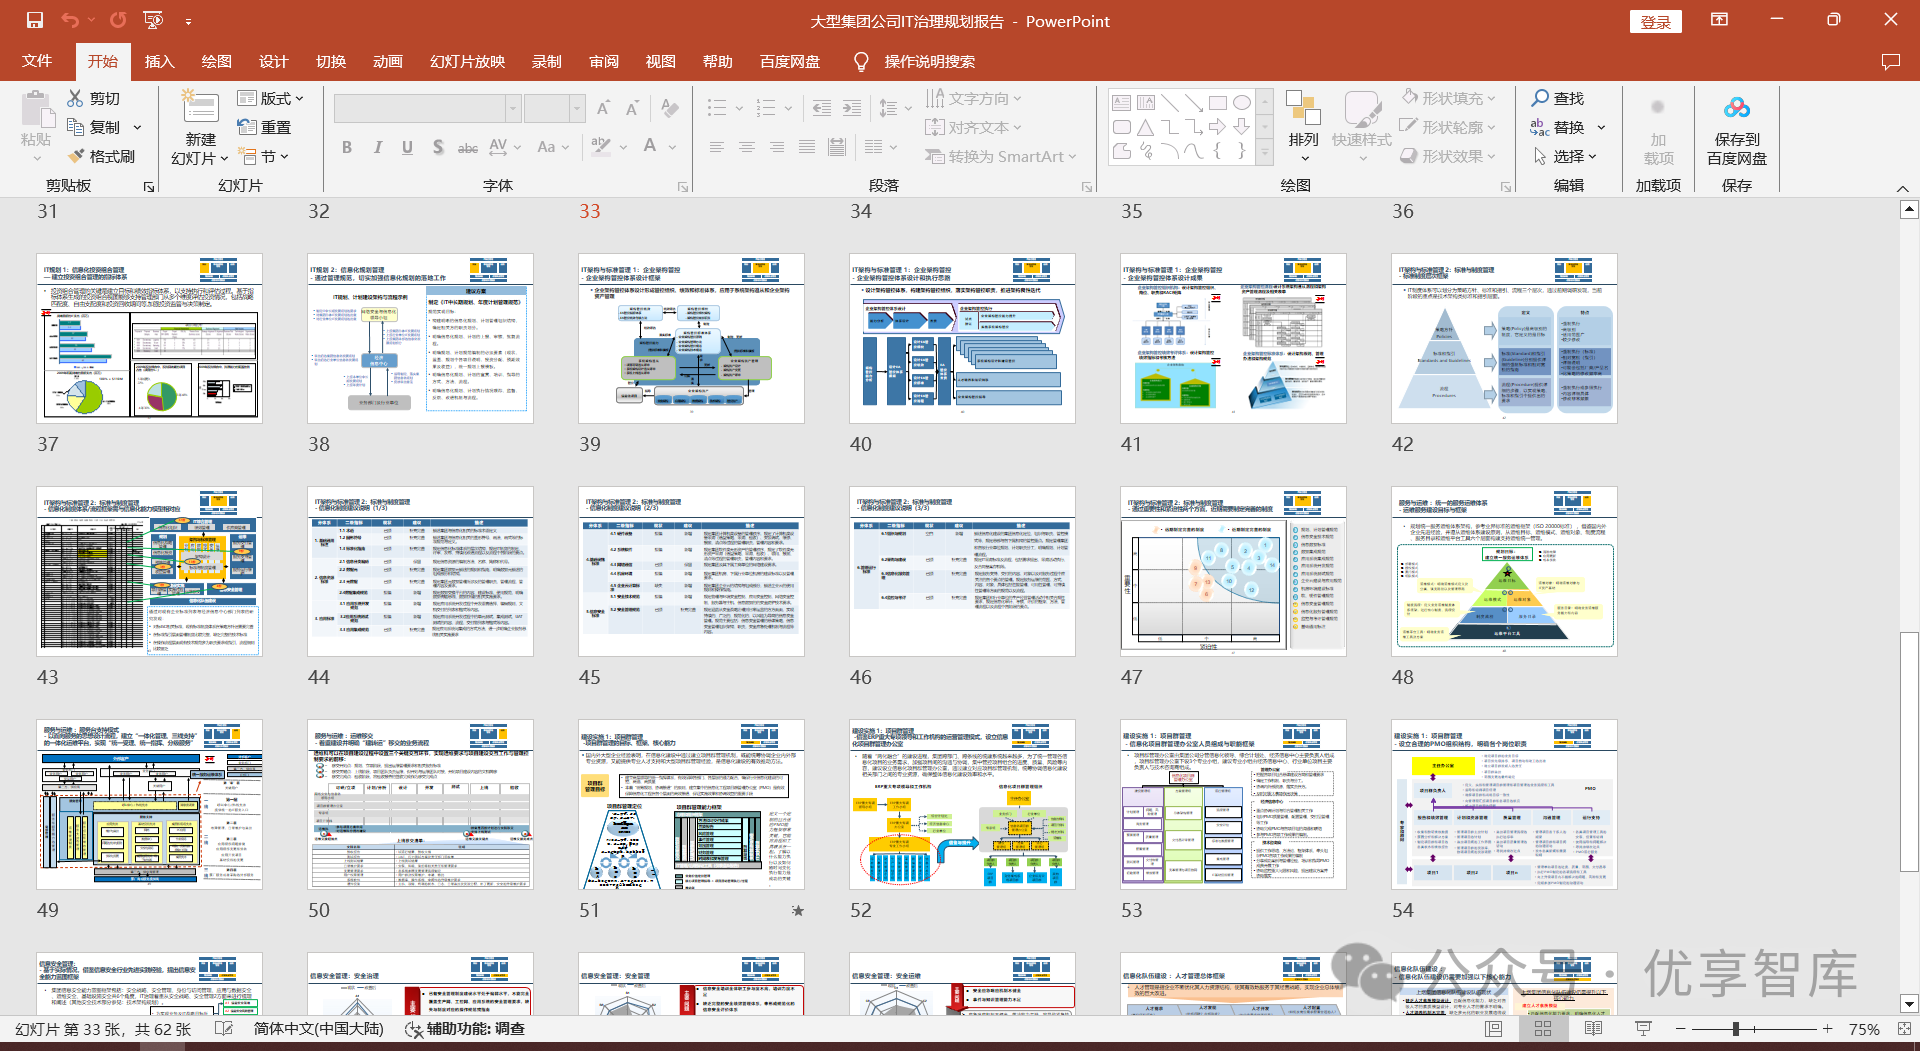This screenshot has width=1920, height=1051.
Task: Click zoom in plus button
Action: [x=1828, y=1029]
